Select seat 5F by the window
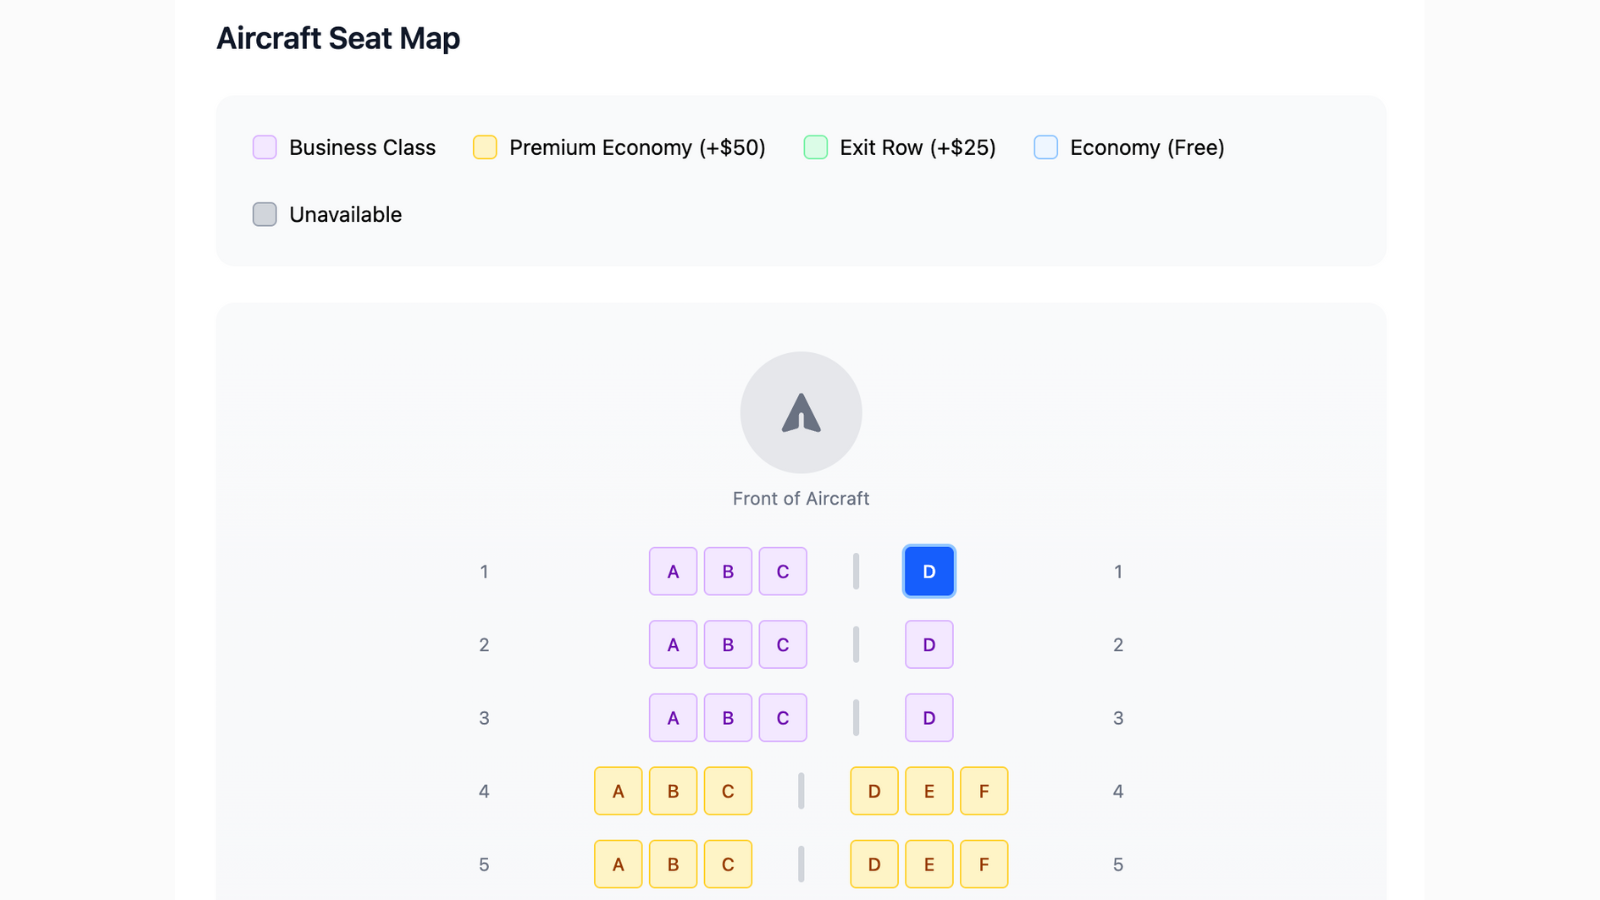 (984, 863)
